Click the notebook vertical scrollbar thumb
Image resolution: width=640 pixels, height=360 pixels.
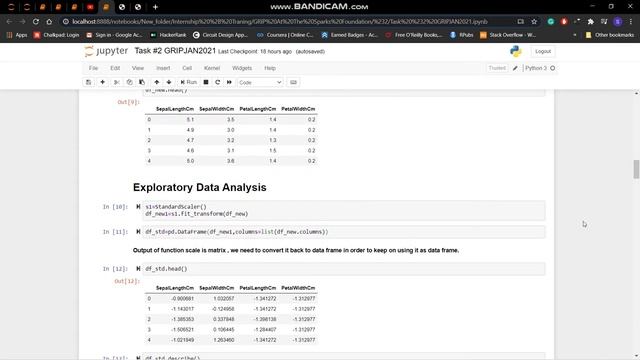(636, 169)
